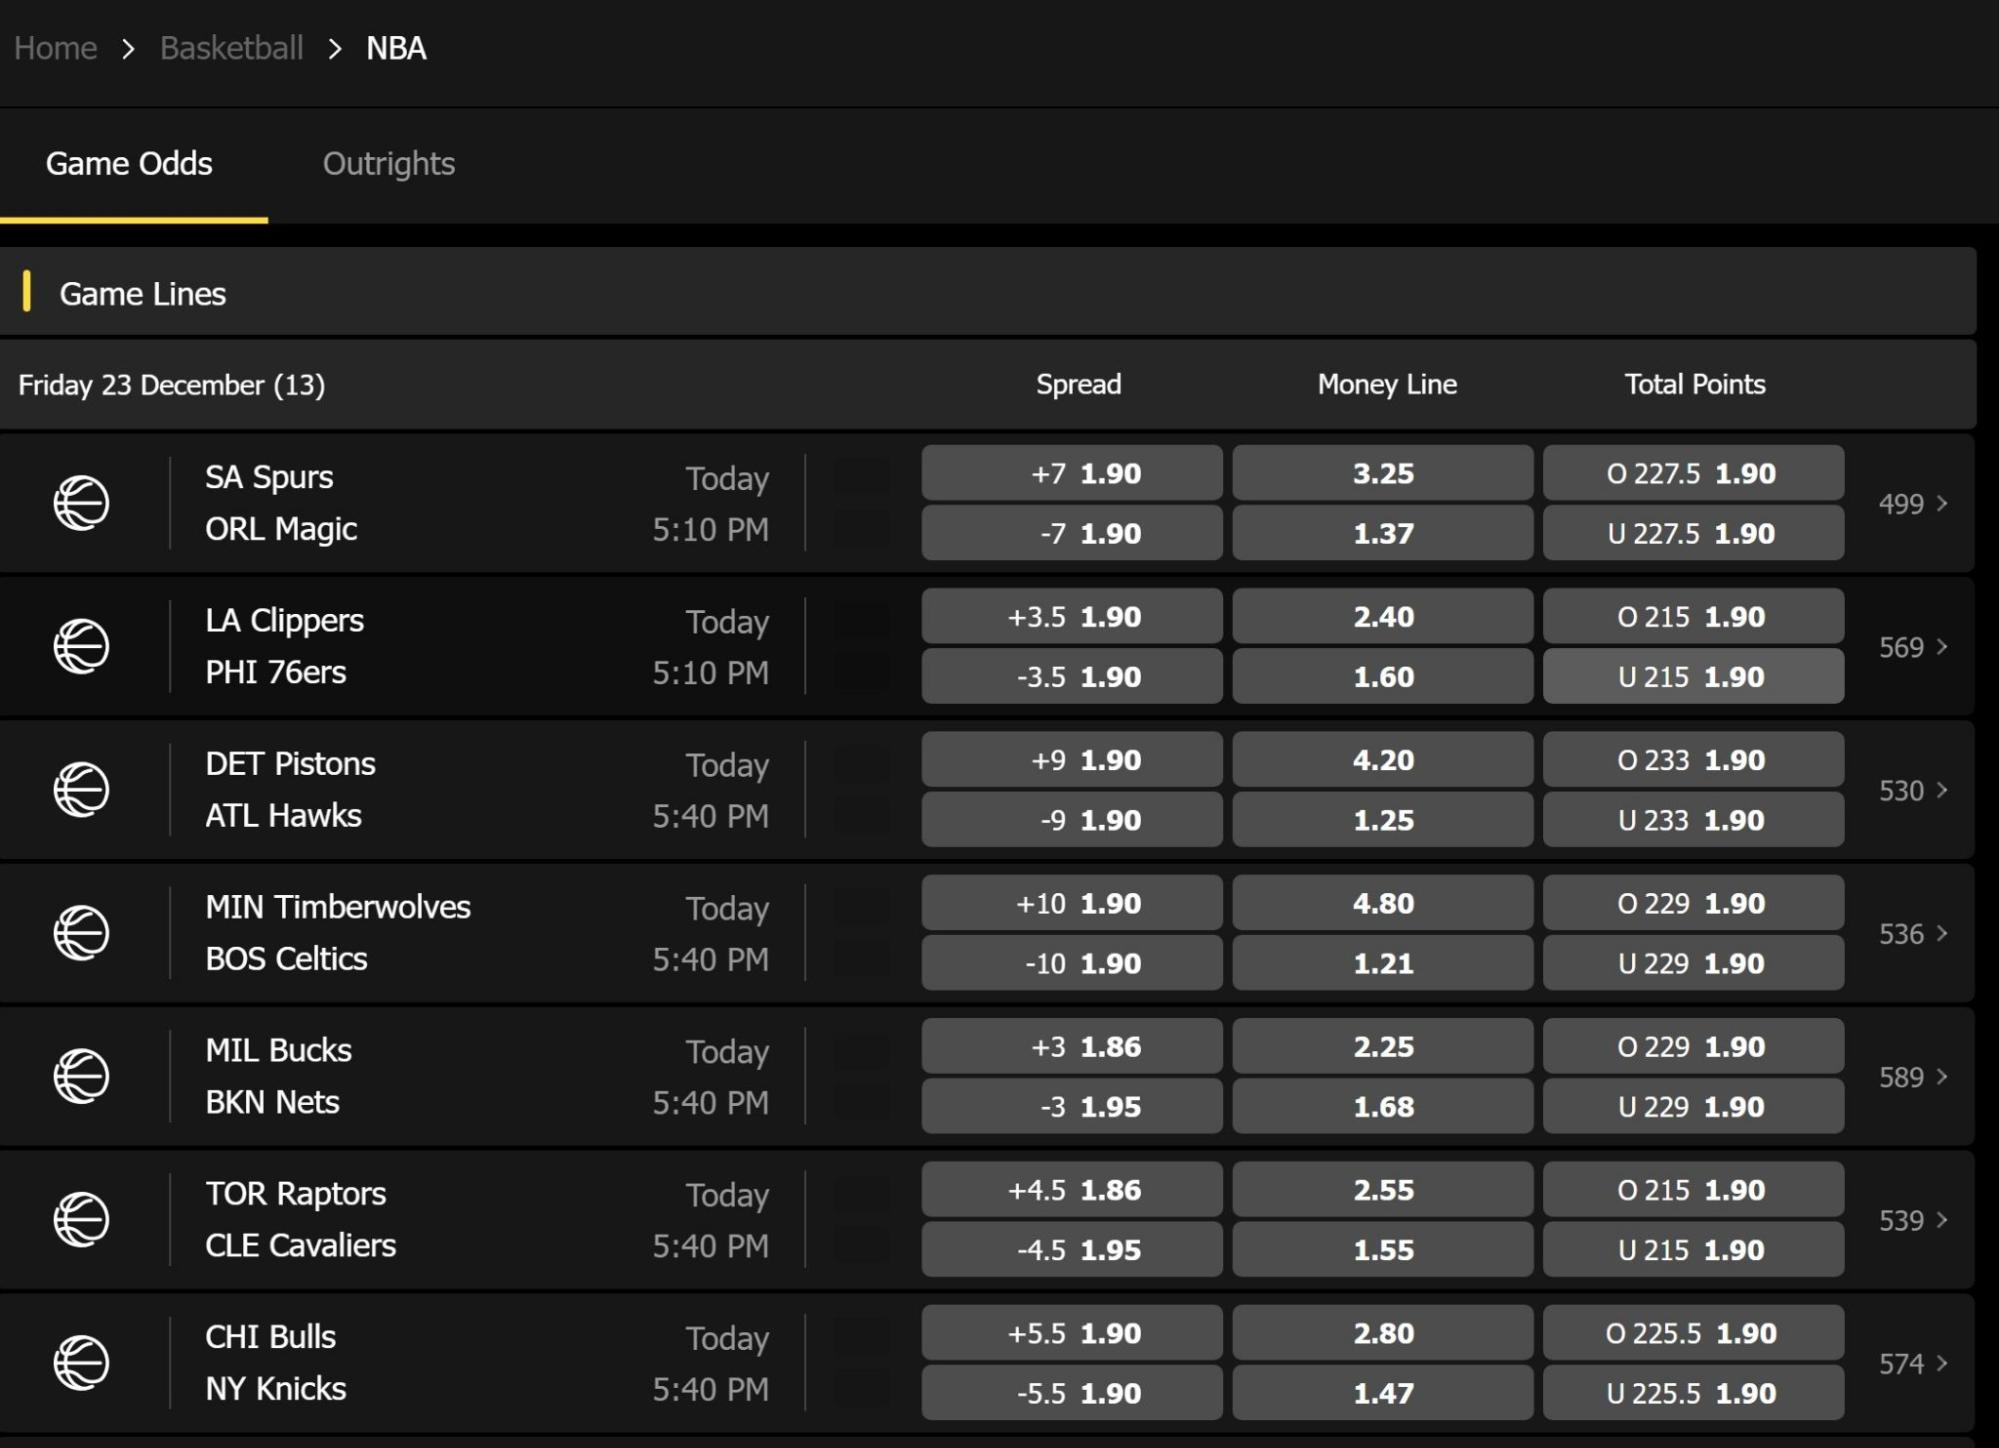Select ATL Hawks money line 1.25
Image resolution: width=1999 pixels, height=1448 pixels.
[1383, 820]
